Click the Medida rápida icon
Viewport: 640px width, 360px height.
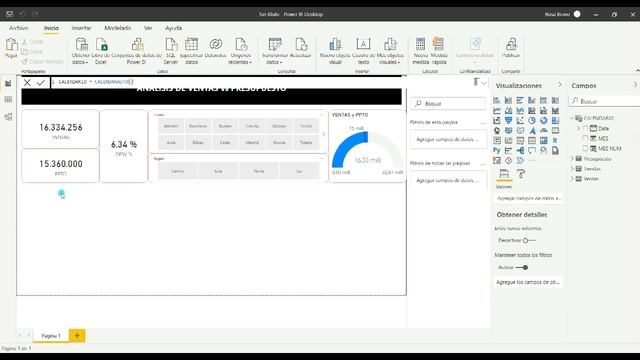click(438, 44)
